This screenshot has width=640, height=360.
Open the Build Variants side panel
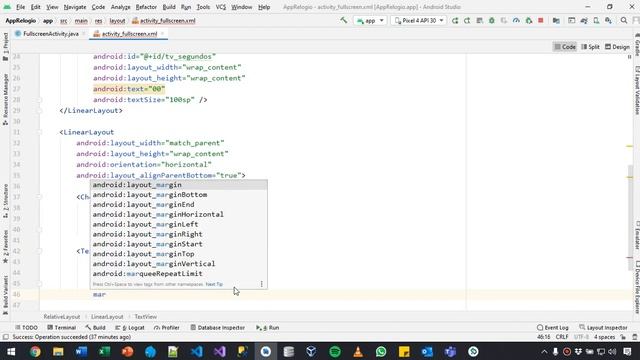pyautogui.click(x=5, y=295)
